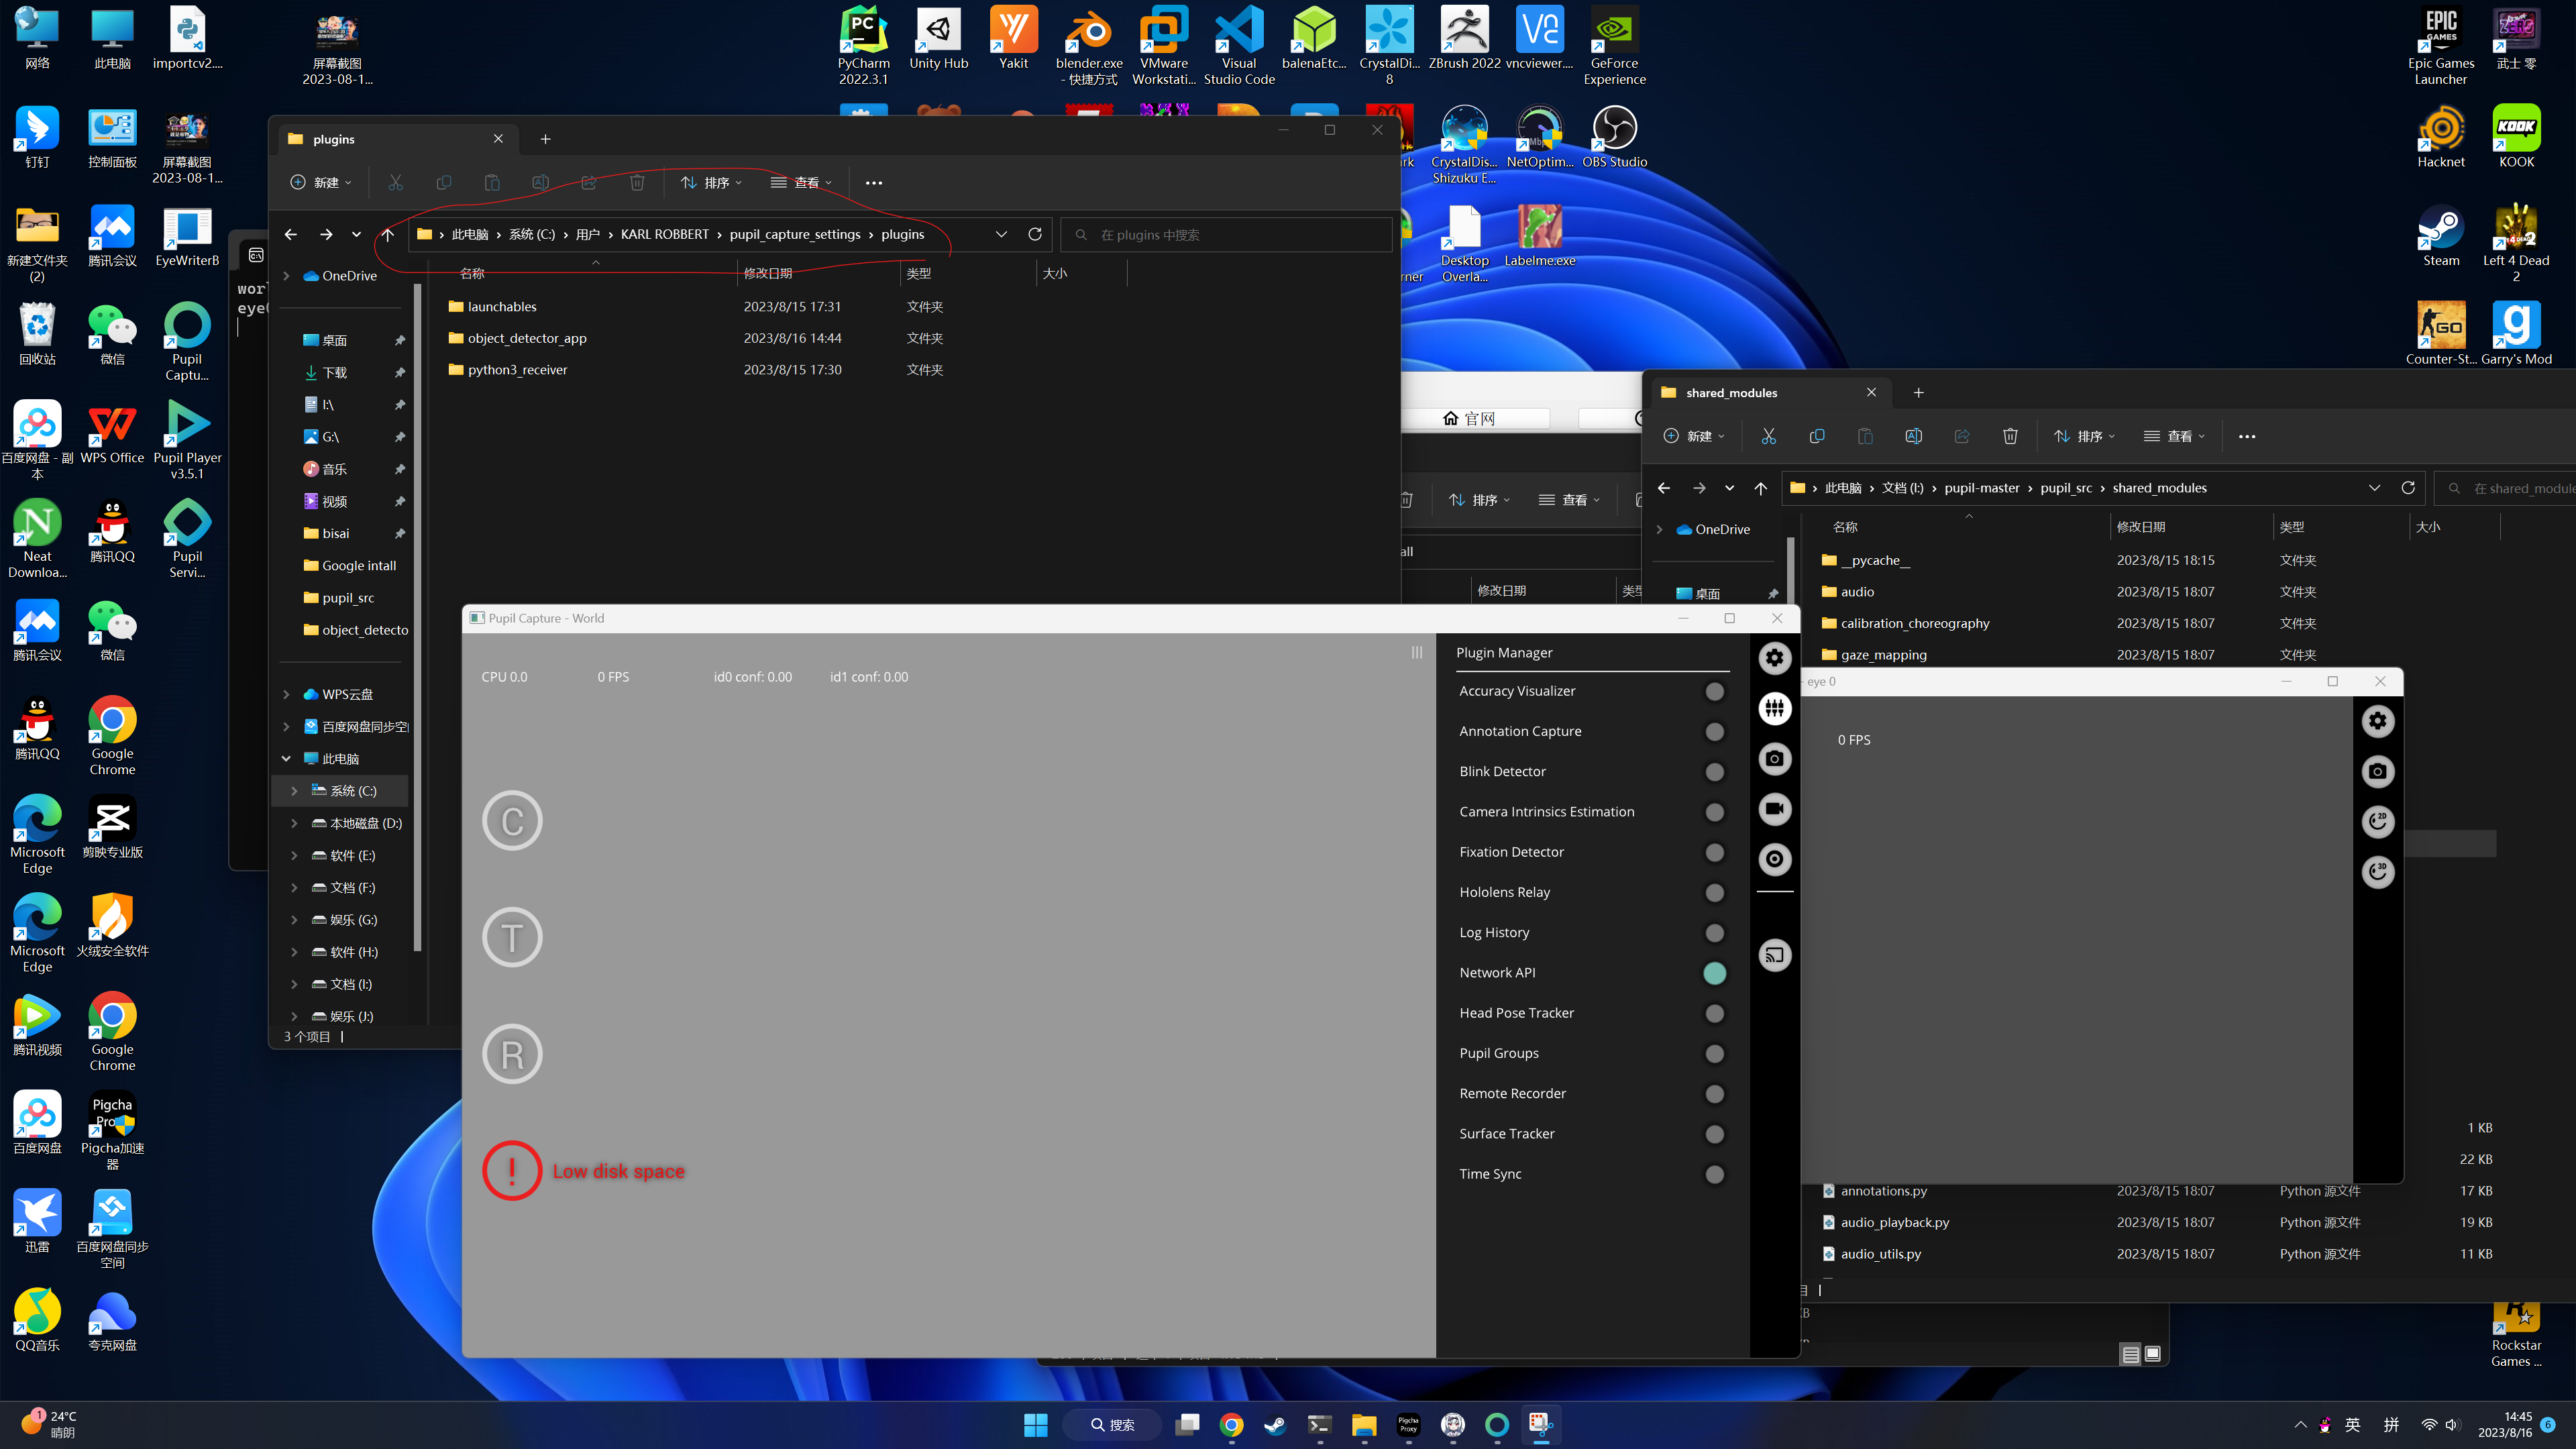Add new tab in plugins Explorer window
The width and height of the screenshot is (2576, 1449).
(x=545, y=139)
